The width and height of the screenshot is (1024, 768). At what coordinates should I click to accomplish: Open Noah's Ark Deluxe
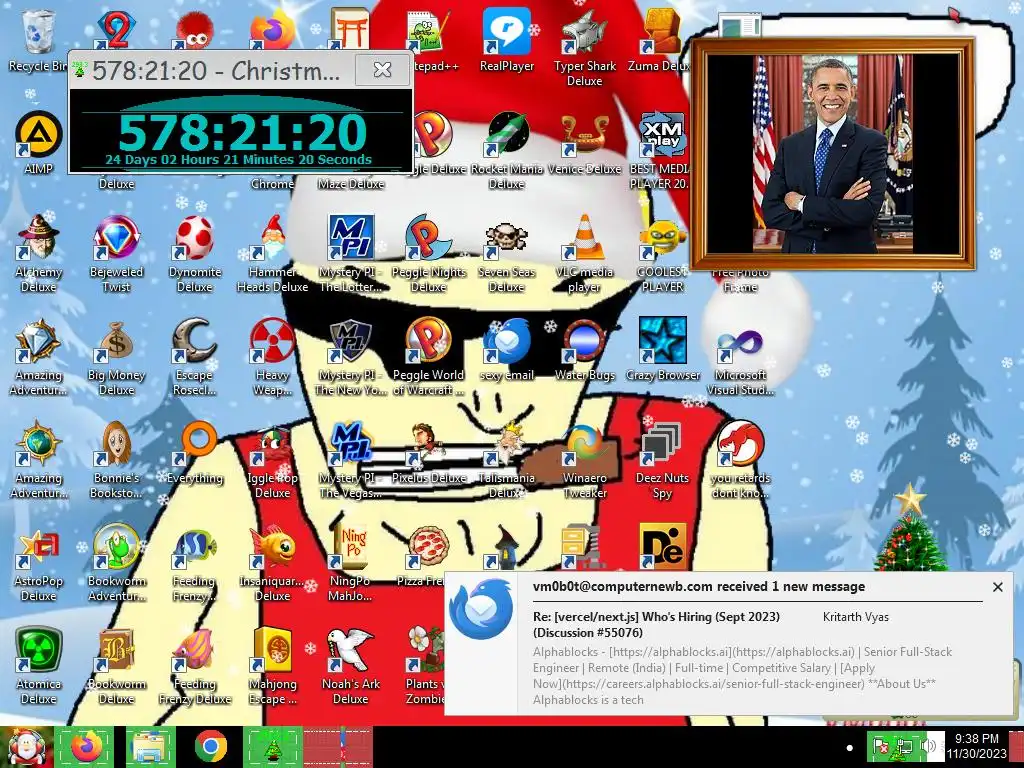pos(351,666)
